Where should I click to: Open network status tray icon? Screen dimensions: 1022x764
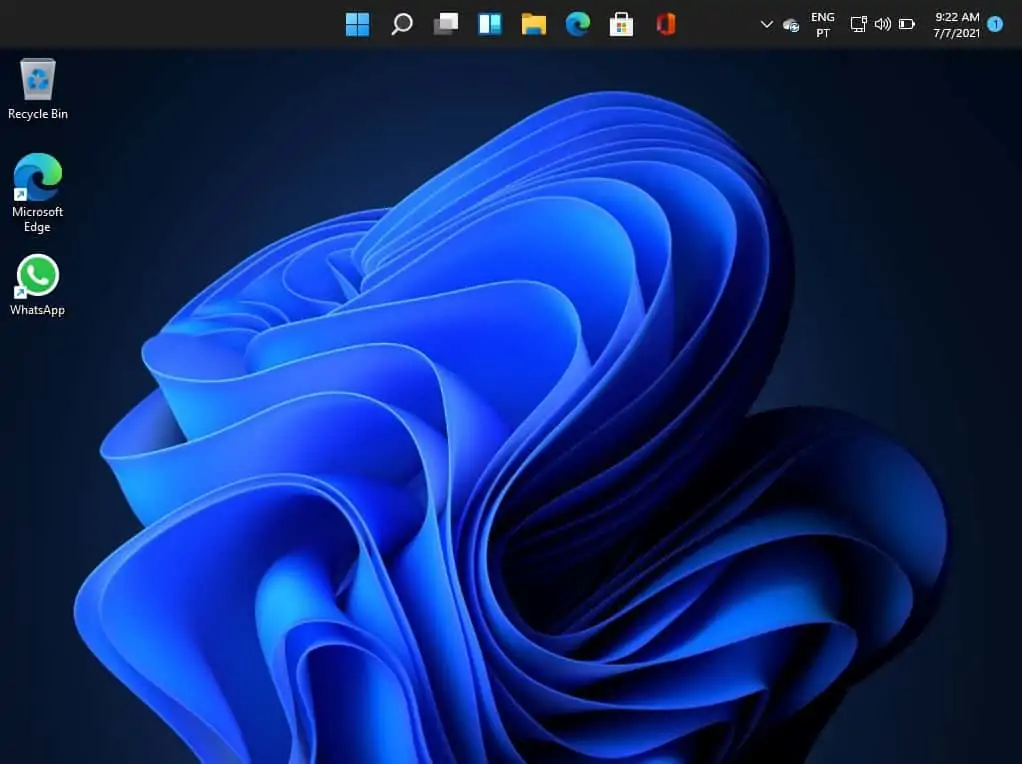[858, 25]
